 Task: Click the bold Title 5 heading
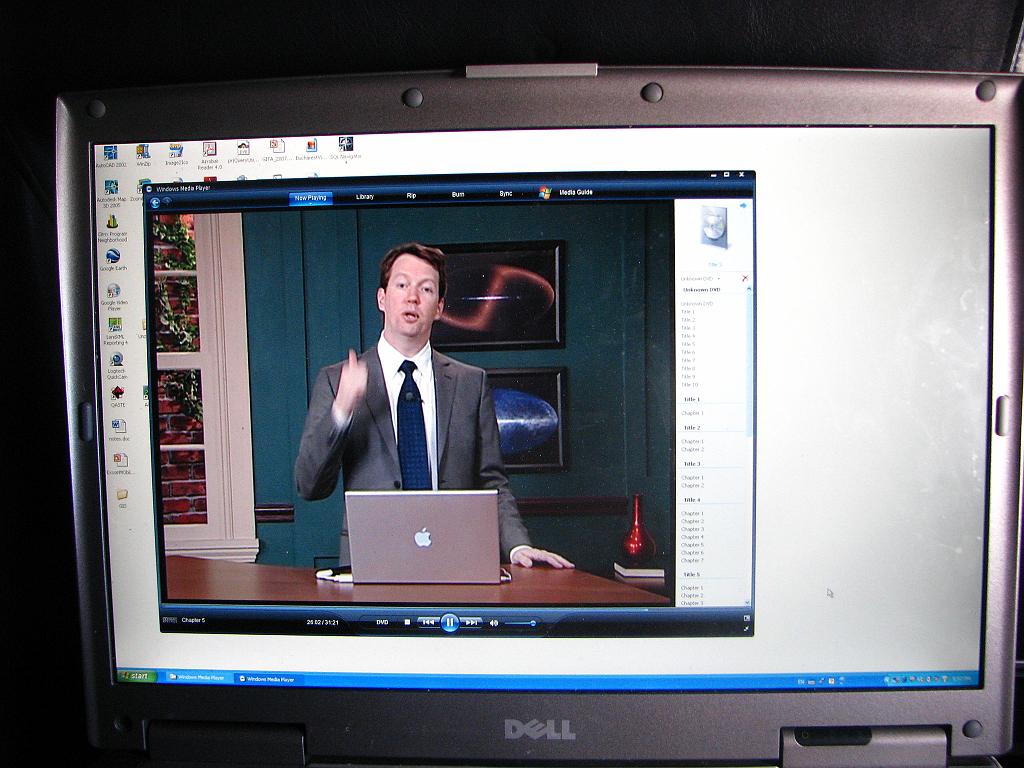pos(692,575)
